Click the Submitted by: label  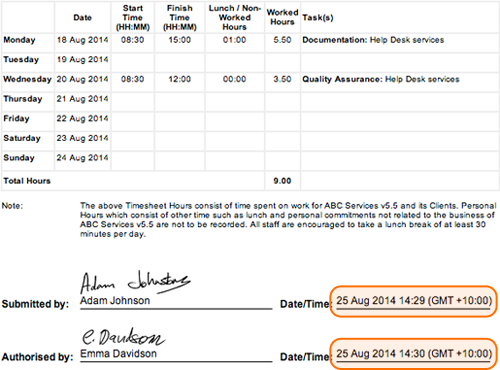pyautogui.click(x=35, y=304)
